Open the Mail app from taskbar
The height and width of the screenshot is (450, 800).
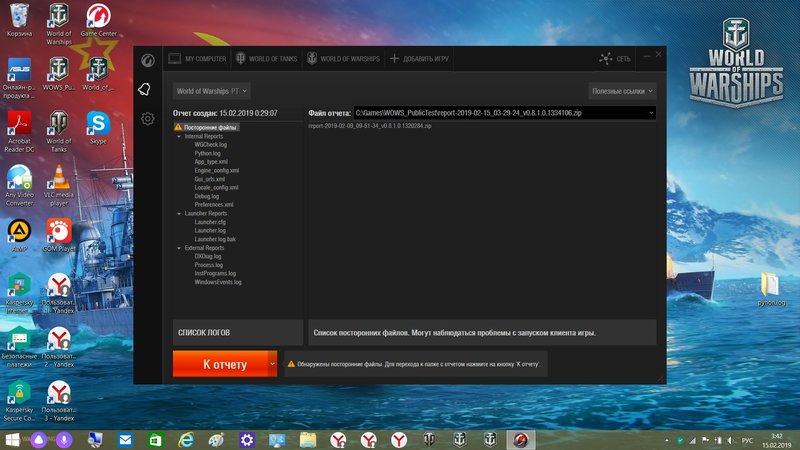click(125, 440)
